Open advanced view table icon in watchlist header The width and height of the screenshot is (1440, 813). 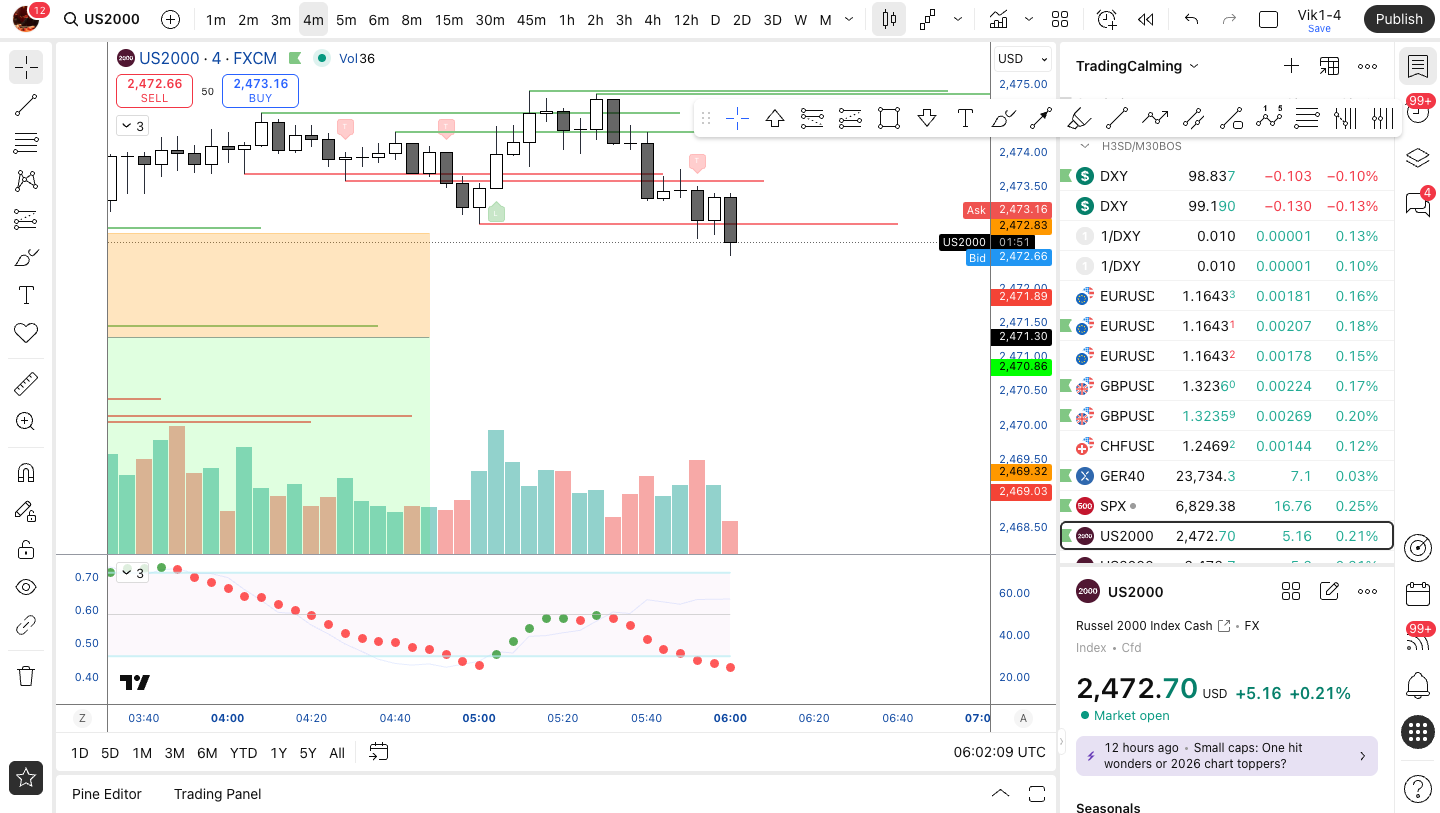pyautogui.click(x=1329, y=66)
